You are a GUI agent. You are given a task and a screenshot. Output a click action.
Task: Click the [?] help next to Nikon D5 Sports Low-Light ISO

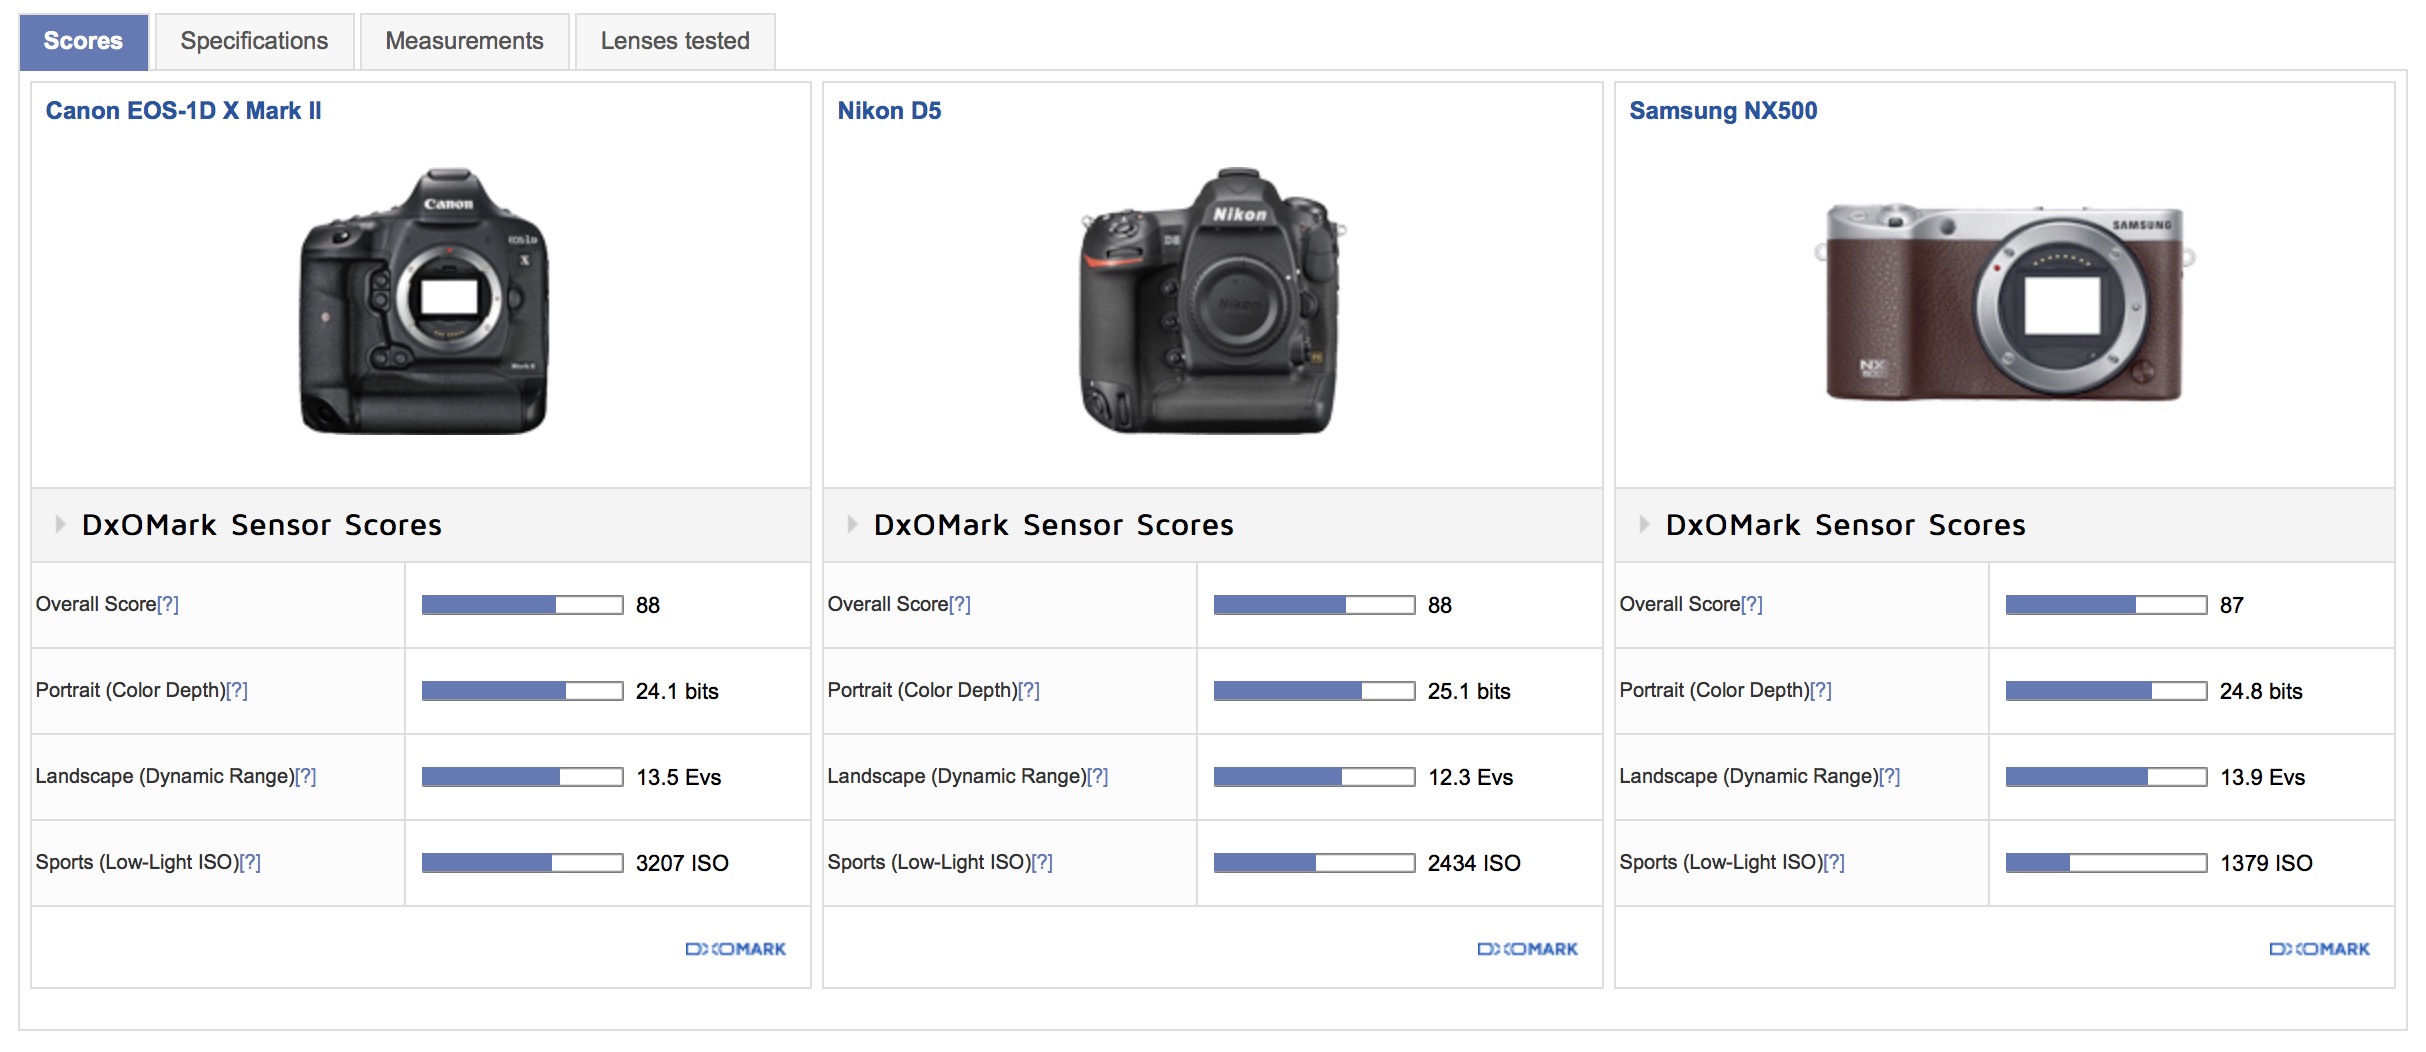pyautogui.click(x=1042, y=862)
